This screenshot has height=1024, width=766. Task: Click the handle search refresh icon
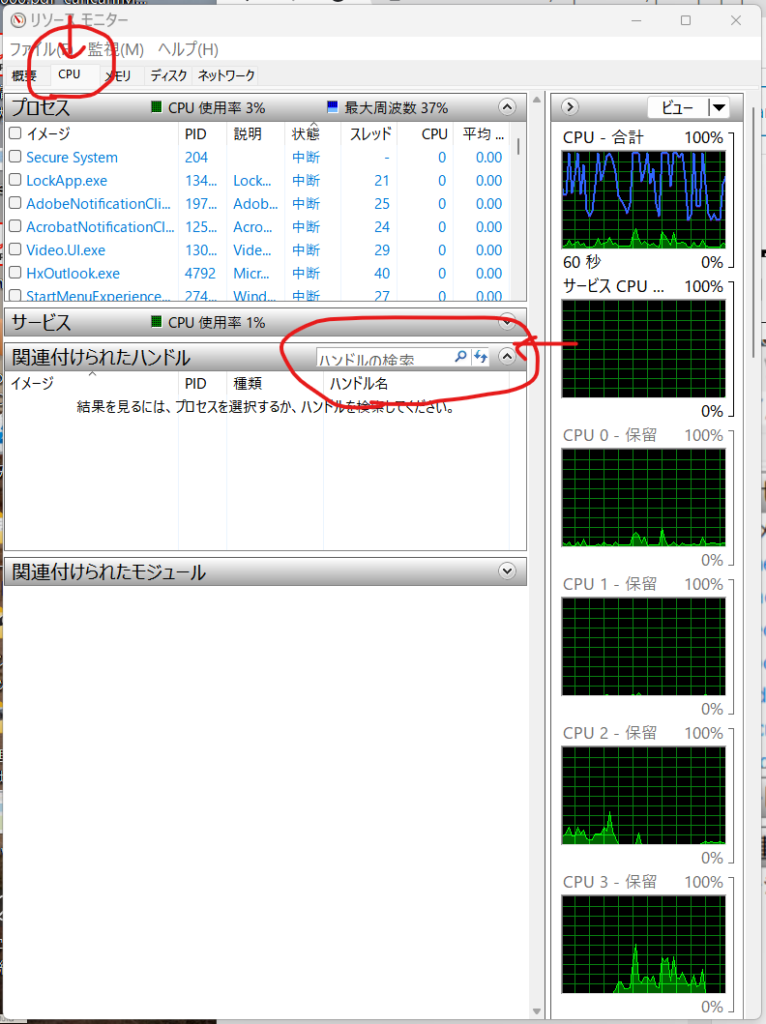pyautogui.click(x=481, y=357)
